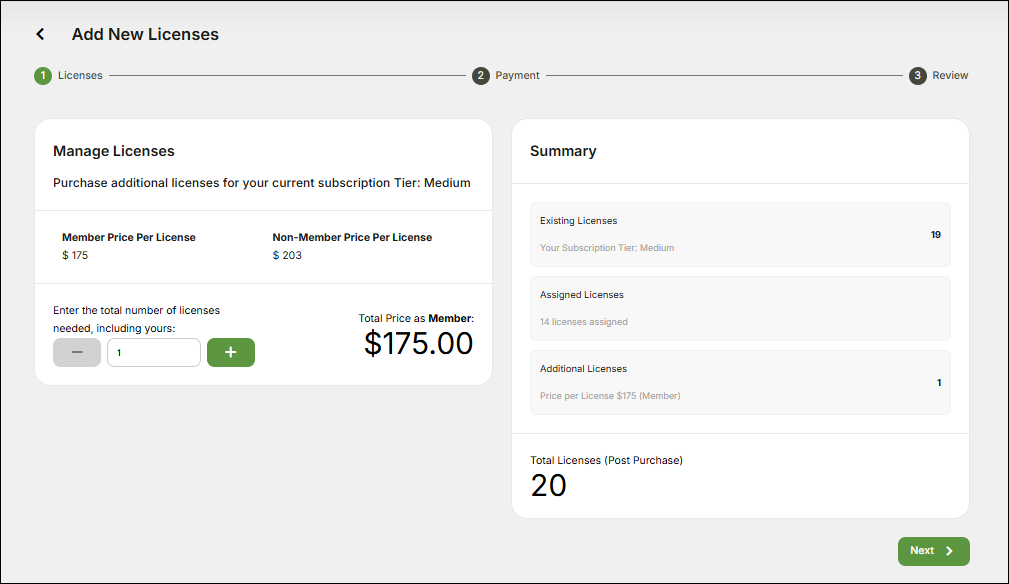Click the Assigned Licenses summary row
The width and height of the screenshot is (1009, 584).
[740, 308]
